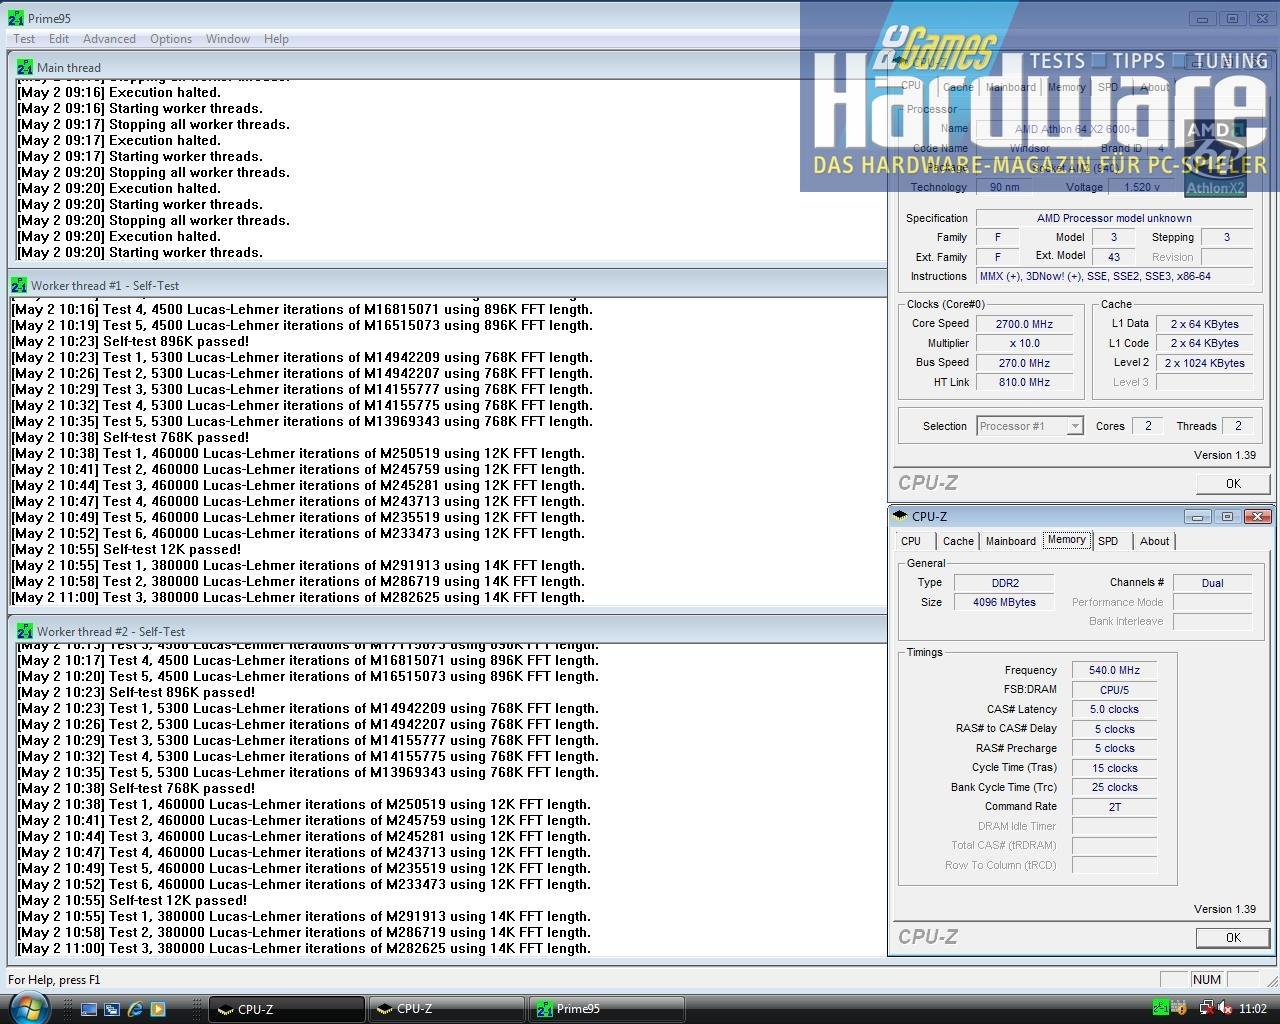Select the Memory tab in the lower CPU-Z window
Viewport: 1280px width, 1024px height.
click(1066, 540)
